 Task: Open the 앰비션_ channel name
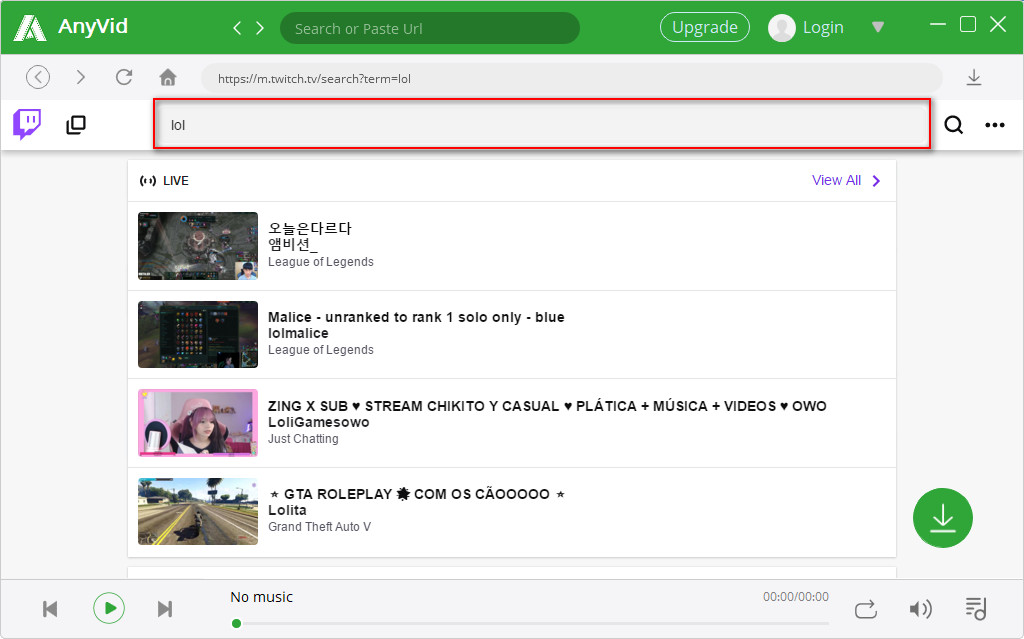pyautogui.click(x=293, y=244)
